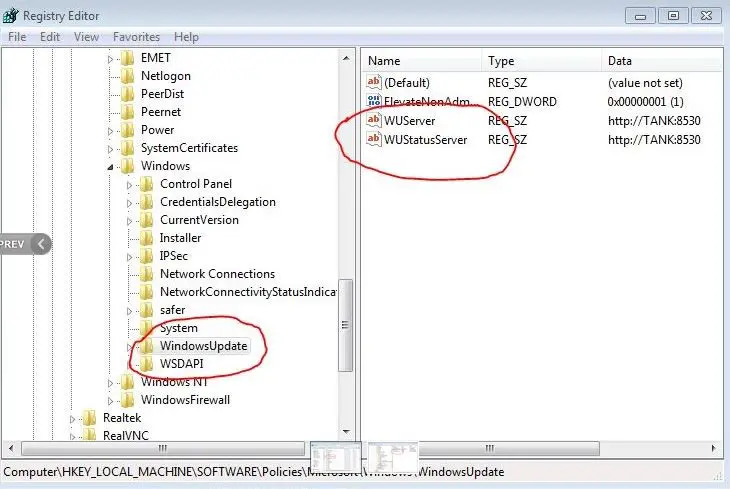Sort values by the Data column header
The image size is (730, 489).
pos(662,61)
